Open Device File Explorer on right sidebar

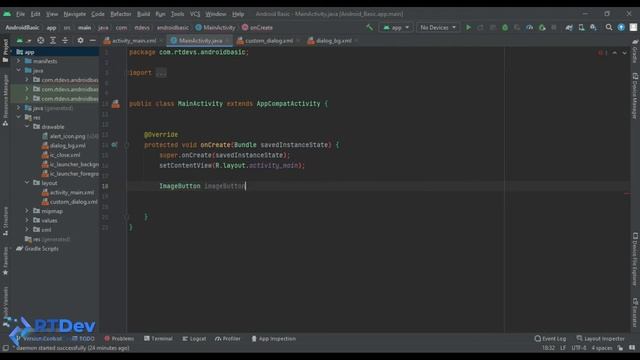pyautogui.click(x=635, y=259)
